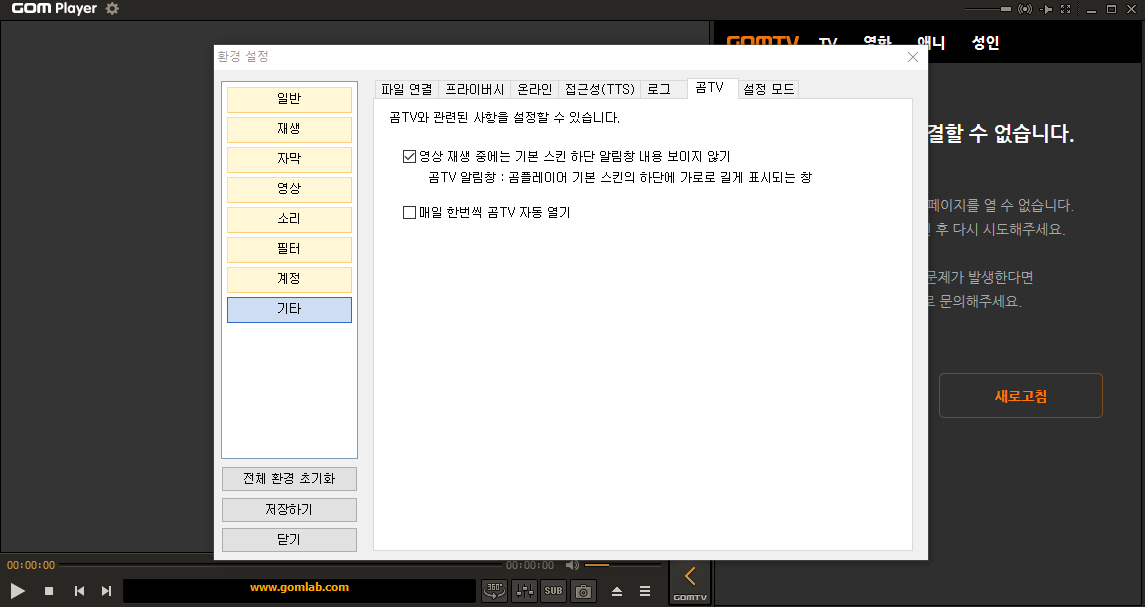The image size is (1145, 607).
Task: Open SUB subtitle options
Action: 552,590
